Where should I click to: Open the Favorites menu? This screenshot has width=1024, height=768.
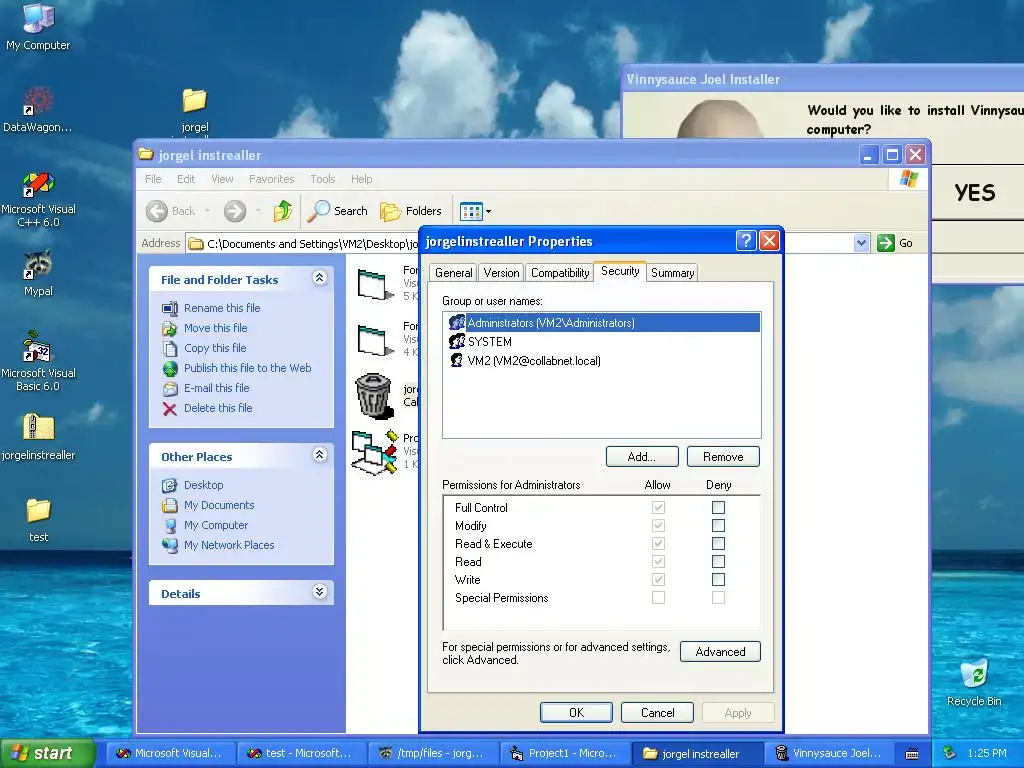[x=272, y=179]
